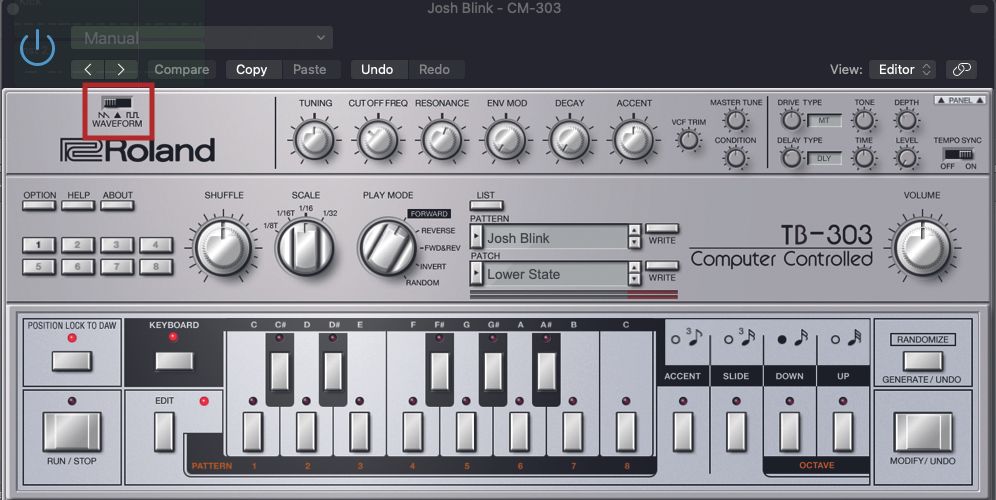Click the RUN / STOP button
This screenshot has height=500, width=996.
[72, 432]
